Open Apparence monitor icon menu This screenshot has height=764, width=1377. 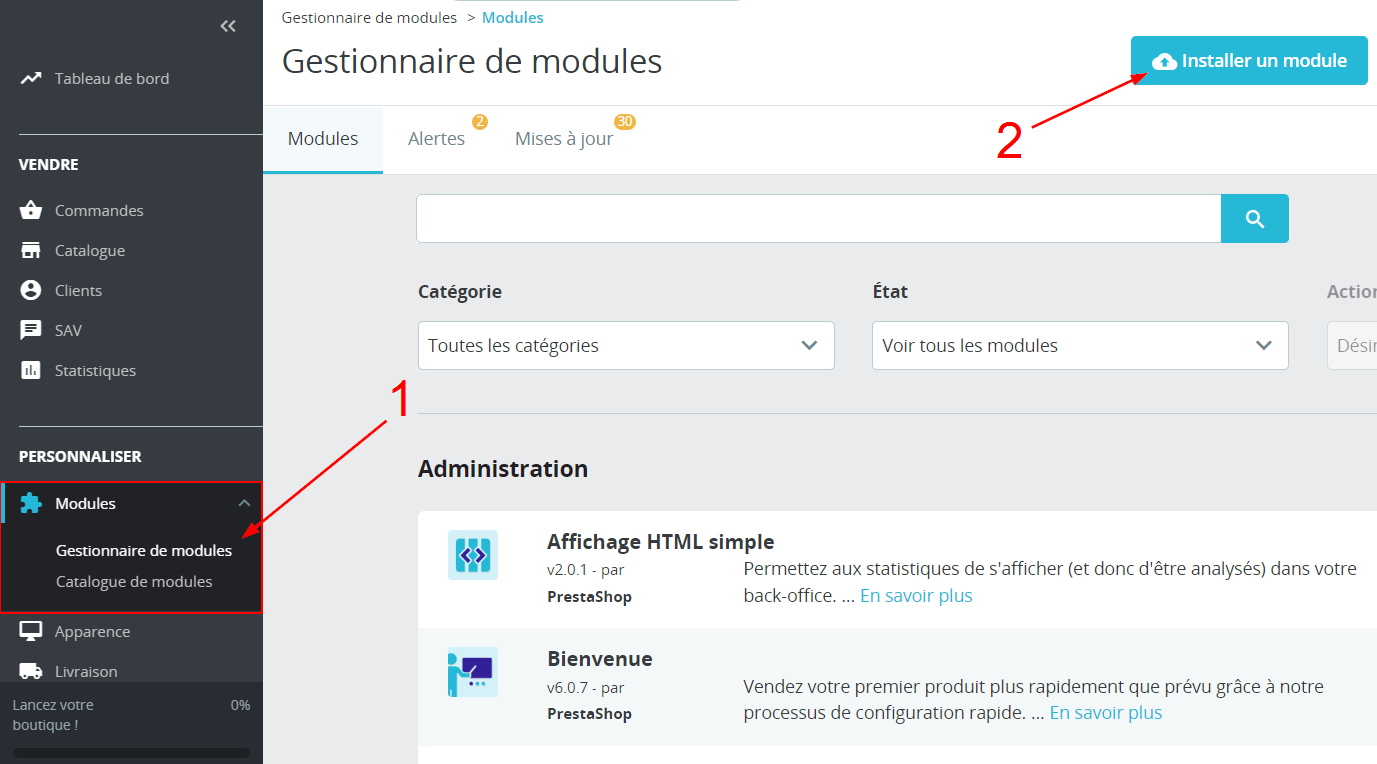coord(92,632)
